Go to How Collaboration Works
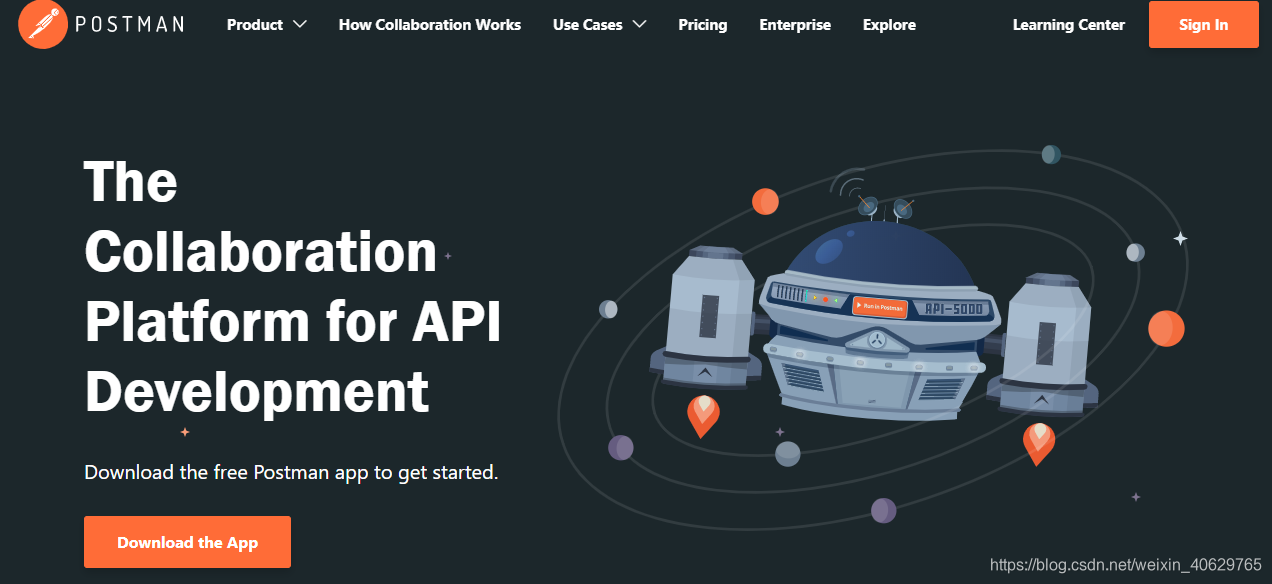 point(430,24)
